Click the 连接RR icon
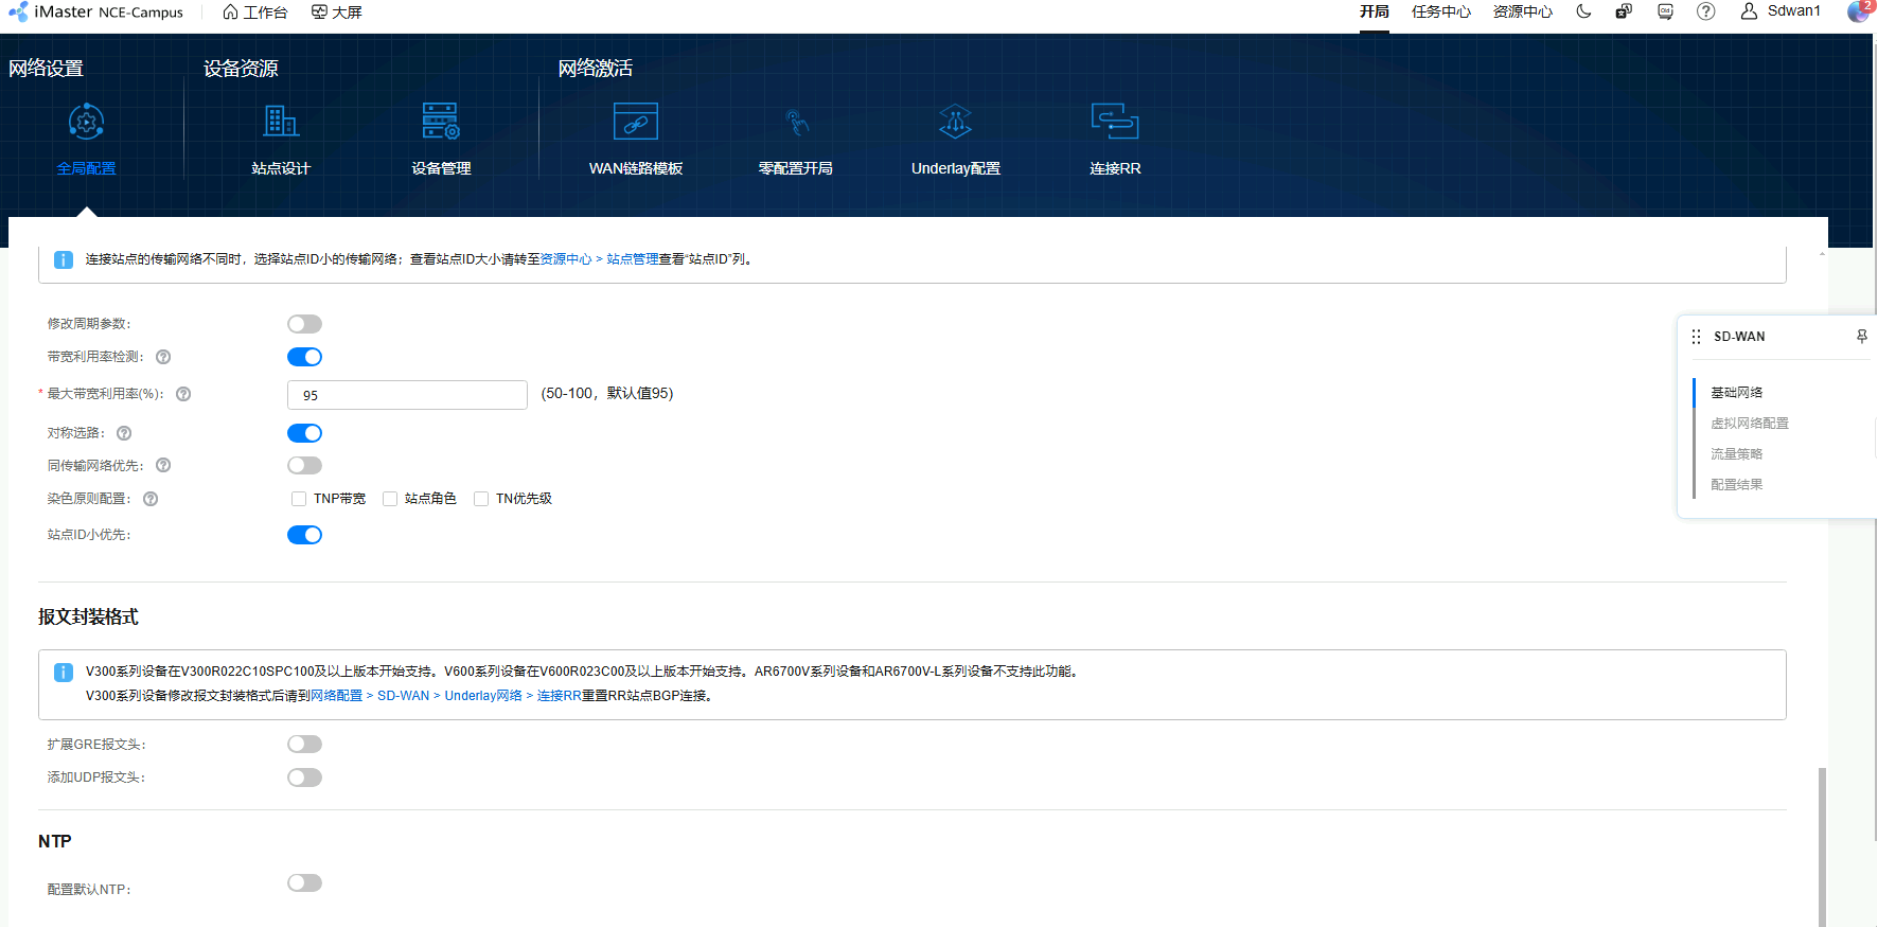Screen dimensions: 1877x927 [x=1114, y=123]
